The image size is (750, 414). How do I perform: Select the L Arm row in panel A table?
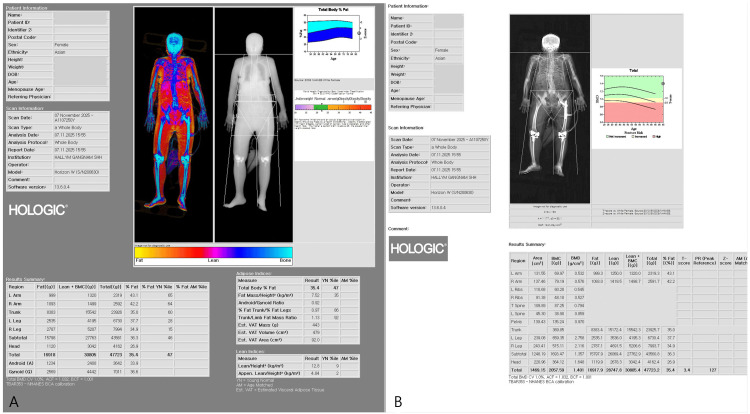108,295
